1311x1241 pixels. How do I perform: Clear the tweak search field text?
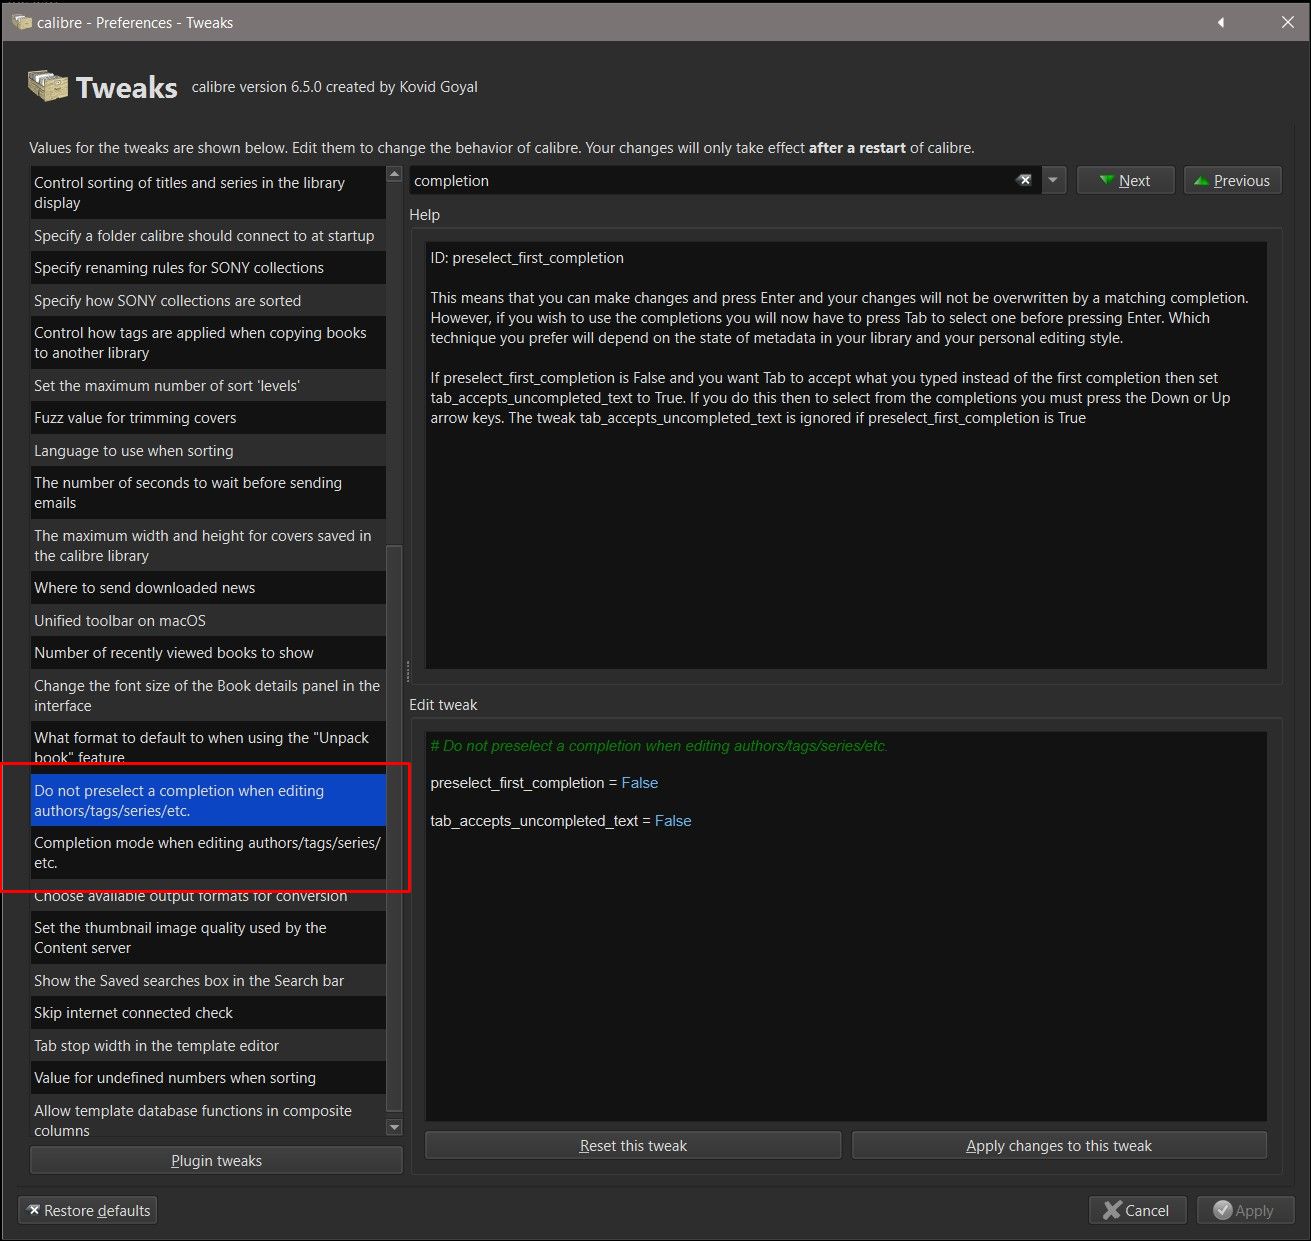point(1024,181)
